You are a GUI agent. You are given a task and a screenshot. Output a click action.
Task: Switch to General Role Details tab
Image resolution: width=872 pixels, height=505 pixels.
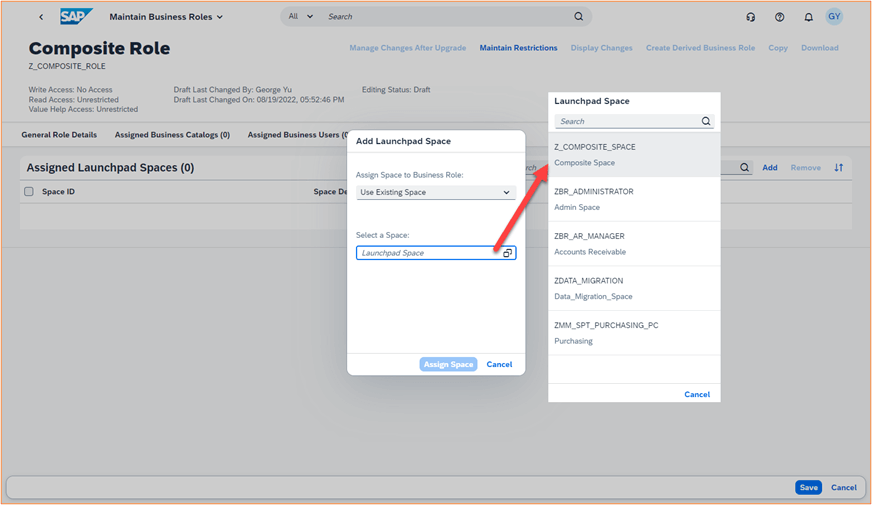click(59, 135)
